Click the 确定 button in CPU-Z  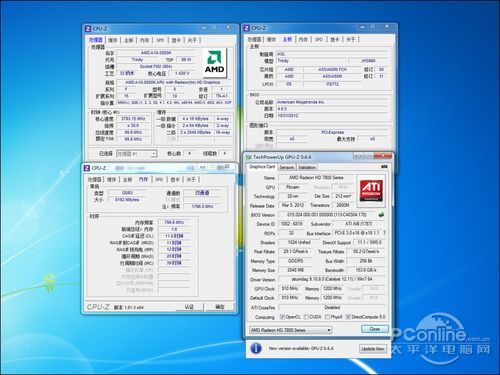(220, 307)
